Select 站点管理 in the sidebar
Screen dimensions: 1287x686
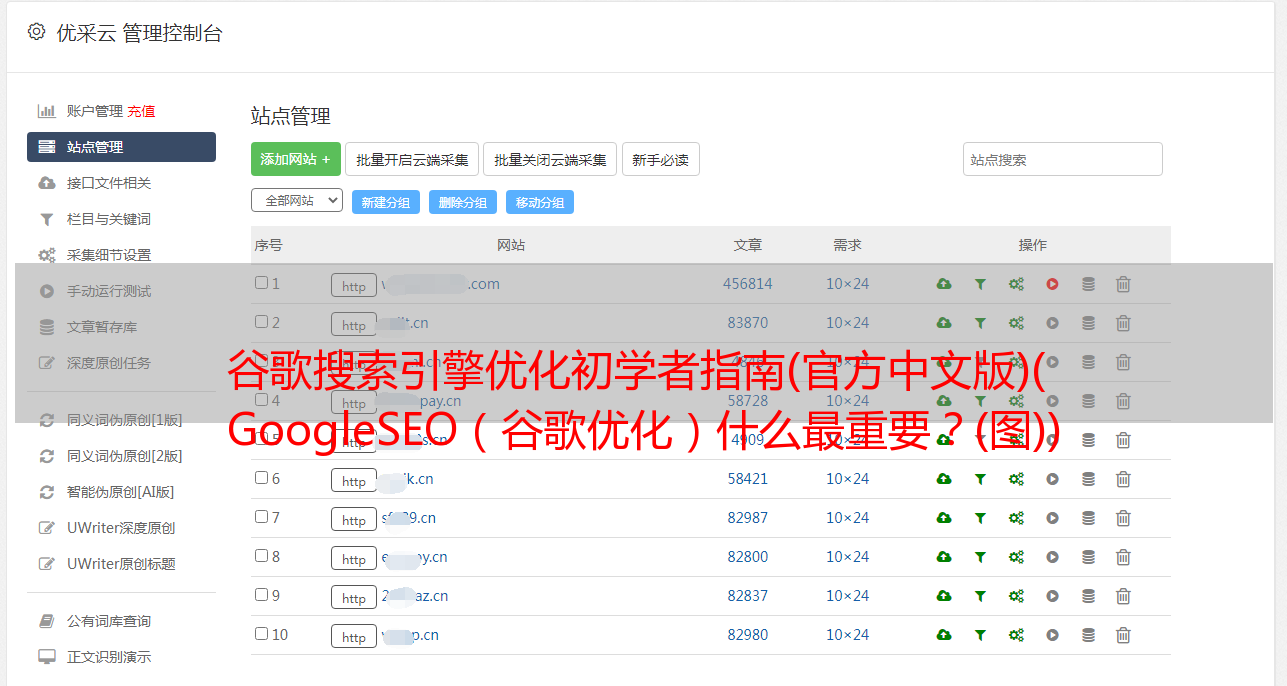[121, 147]
